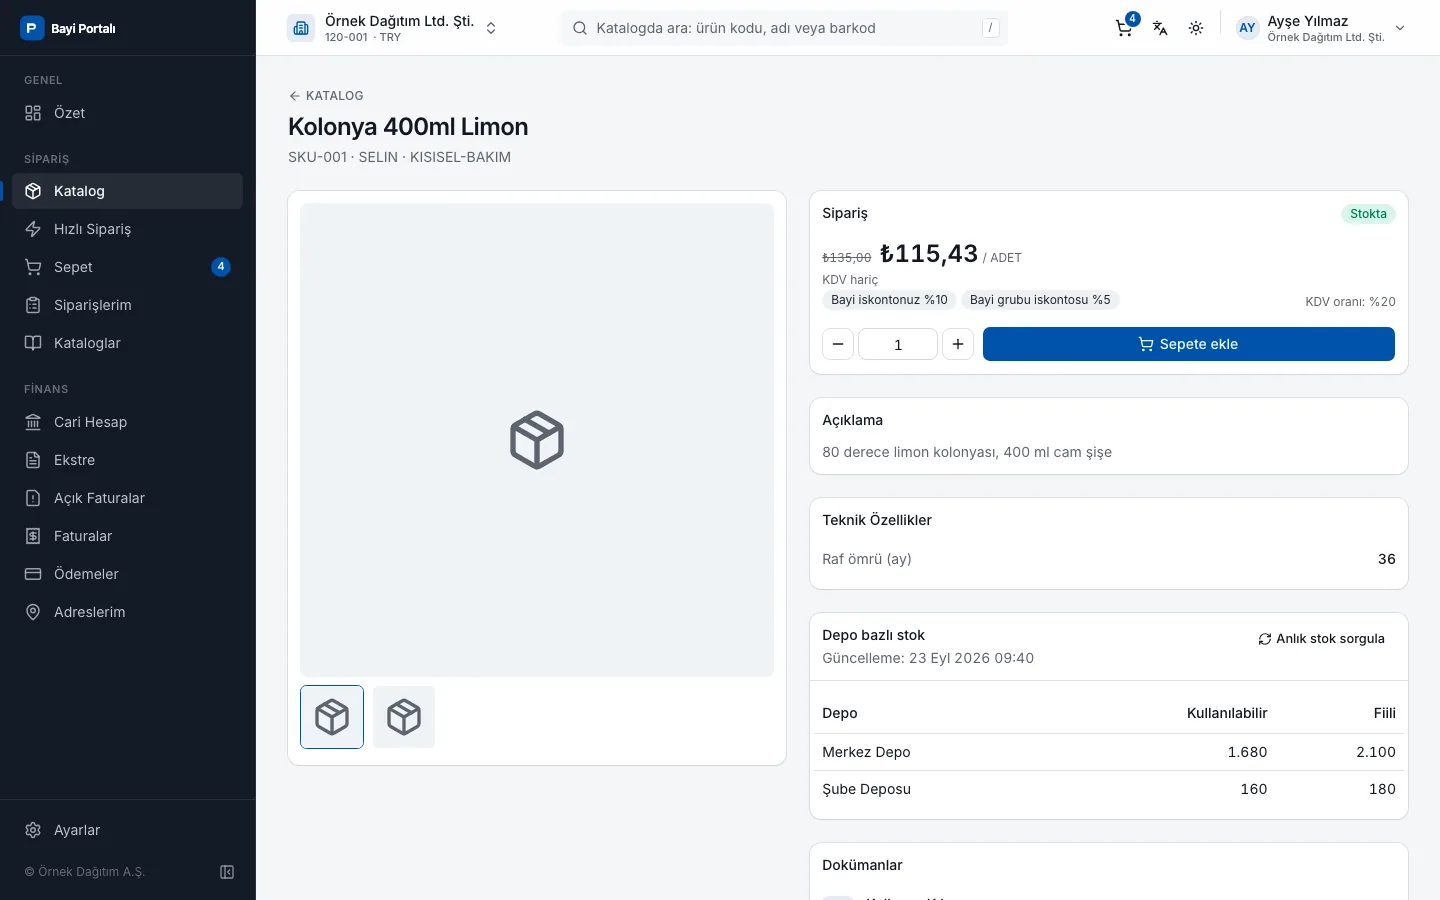The image size is (1440, 900).
Task: Open Ödemeler page
Action: [x=127, y=574]
